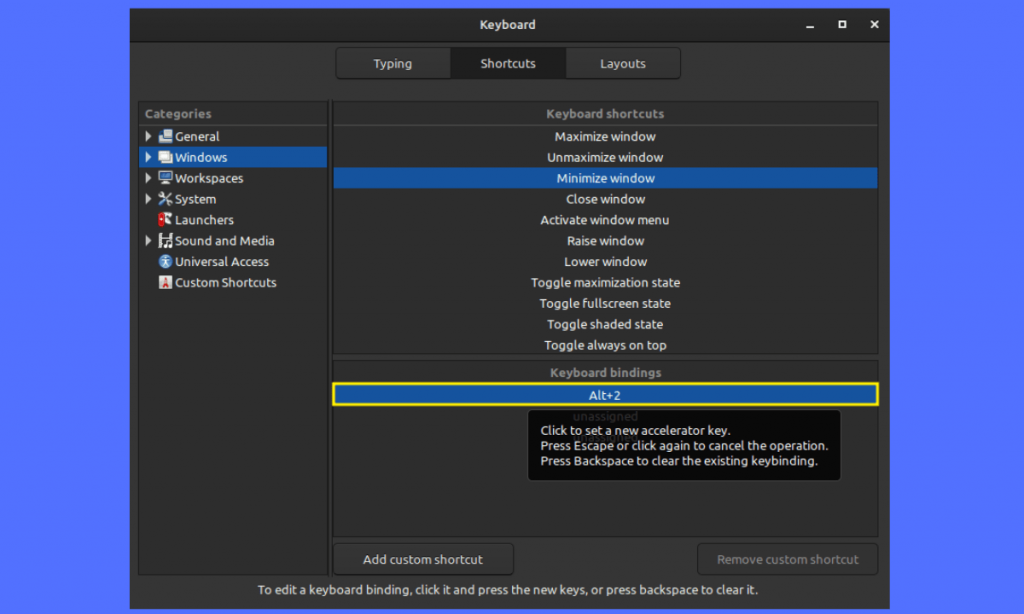
Task: Expand the System category arrow
Action: [x=149, y=199]
